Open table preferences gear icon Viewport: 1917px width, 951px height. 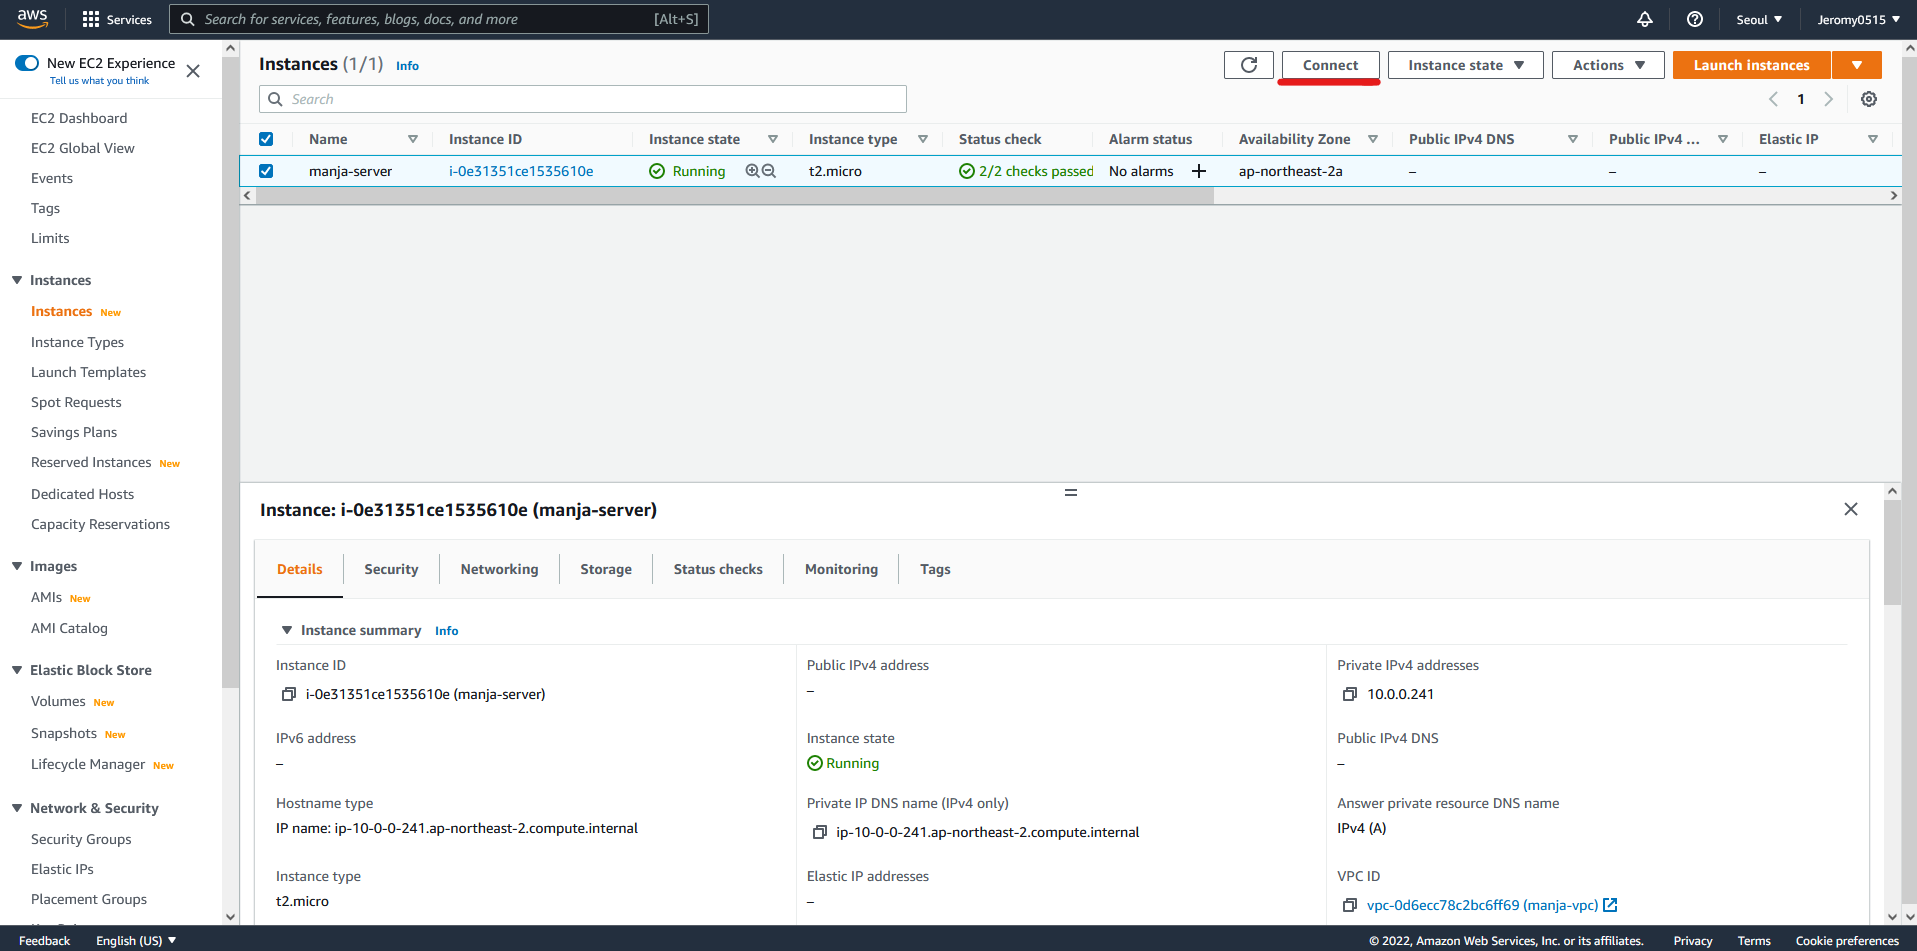(1869, 99)
